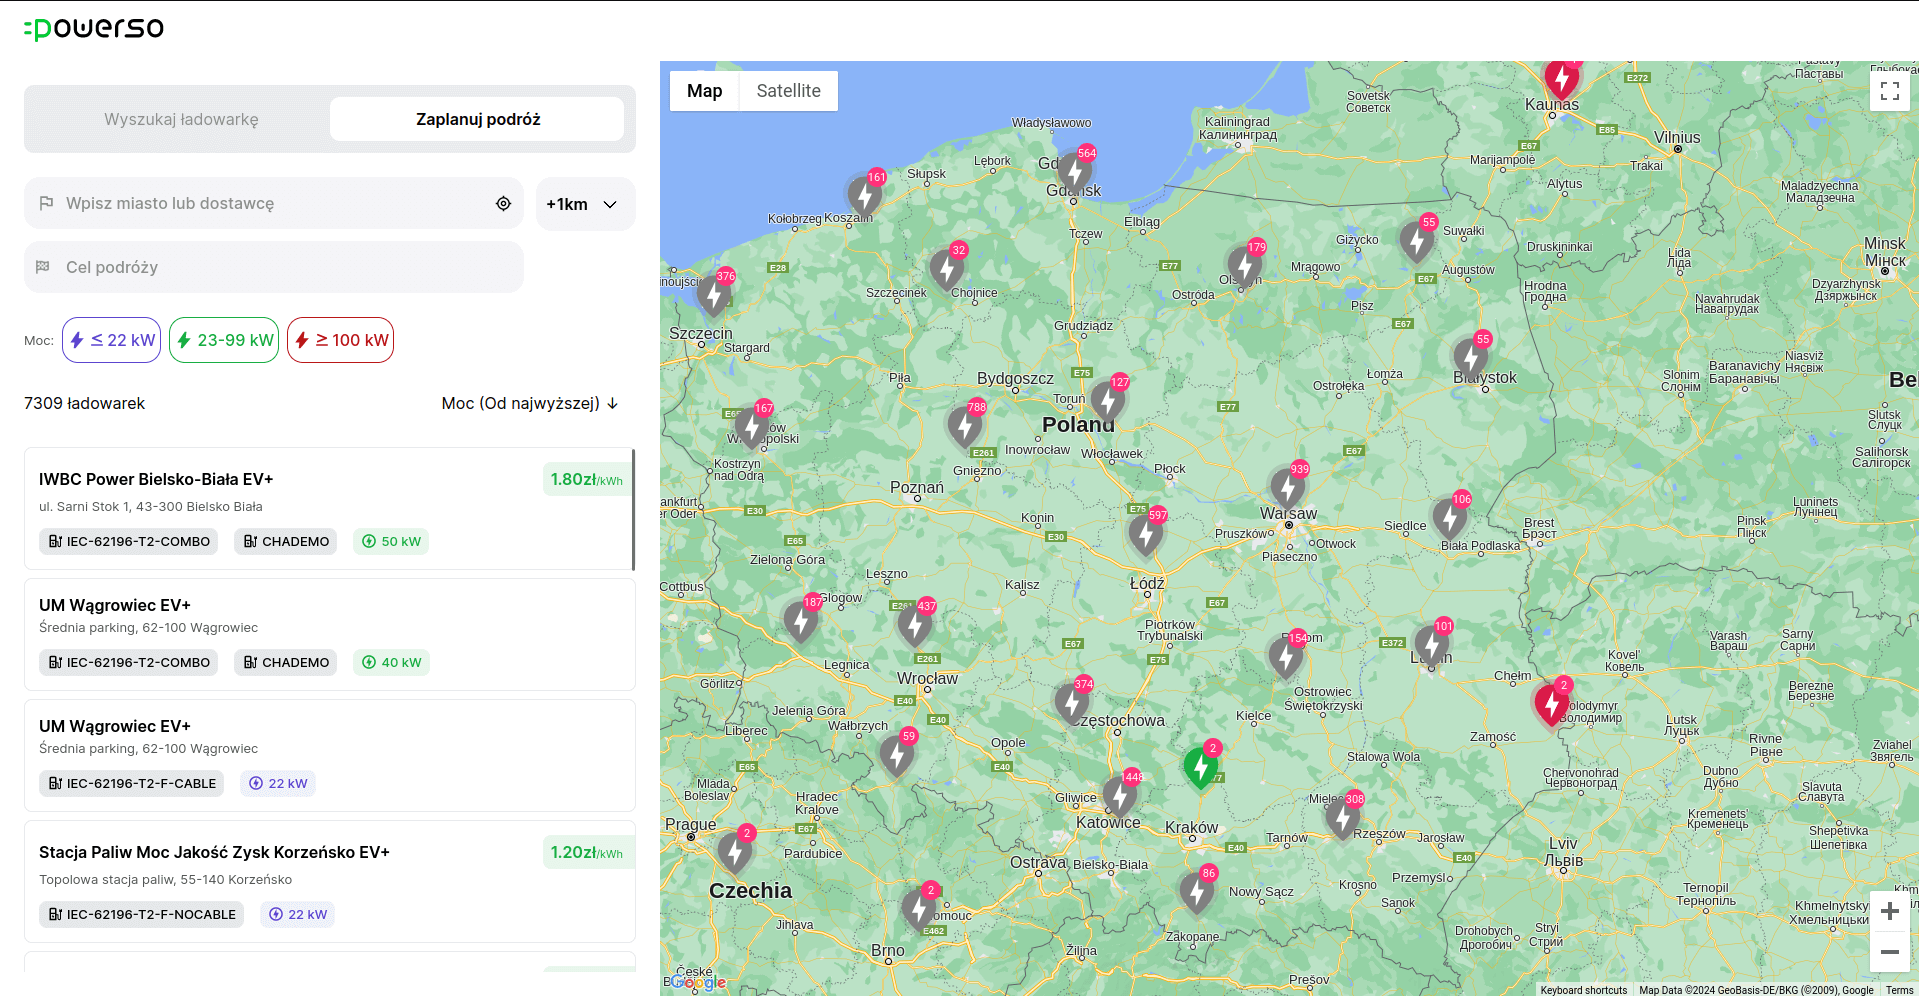Click cluster marker 788 near Gniezno
This screenshot has height=996, width=1919.
coord(965,425)
